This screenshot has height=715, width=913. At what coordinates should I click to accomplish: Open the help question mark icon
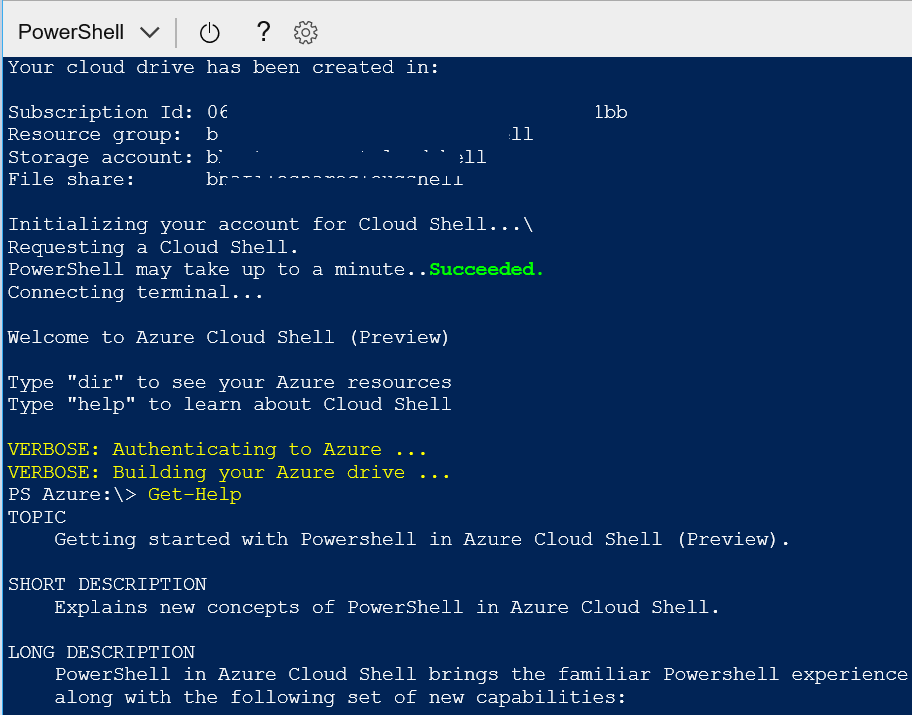click(x=263, y=32)
